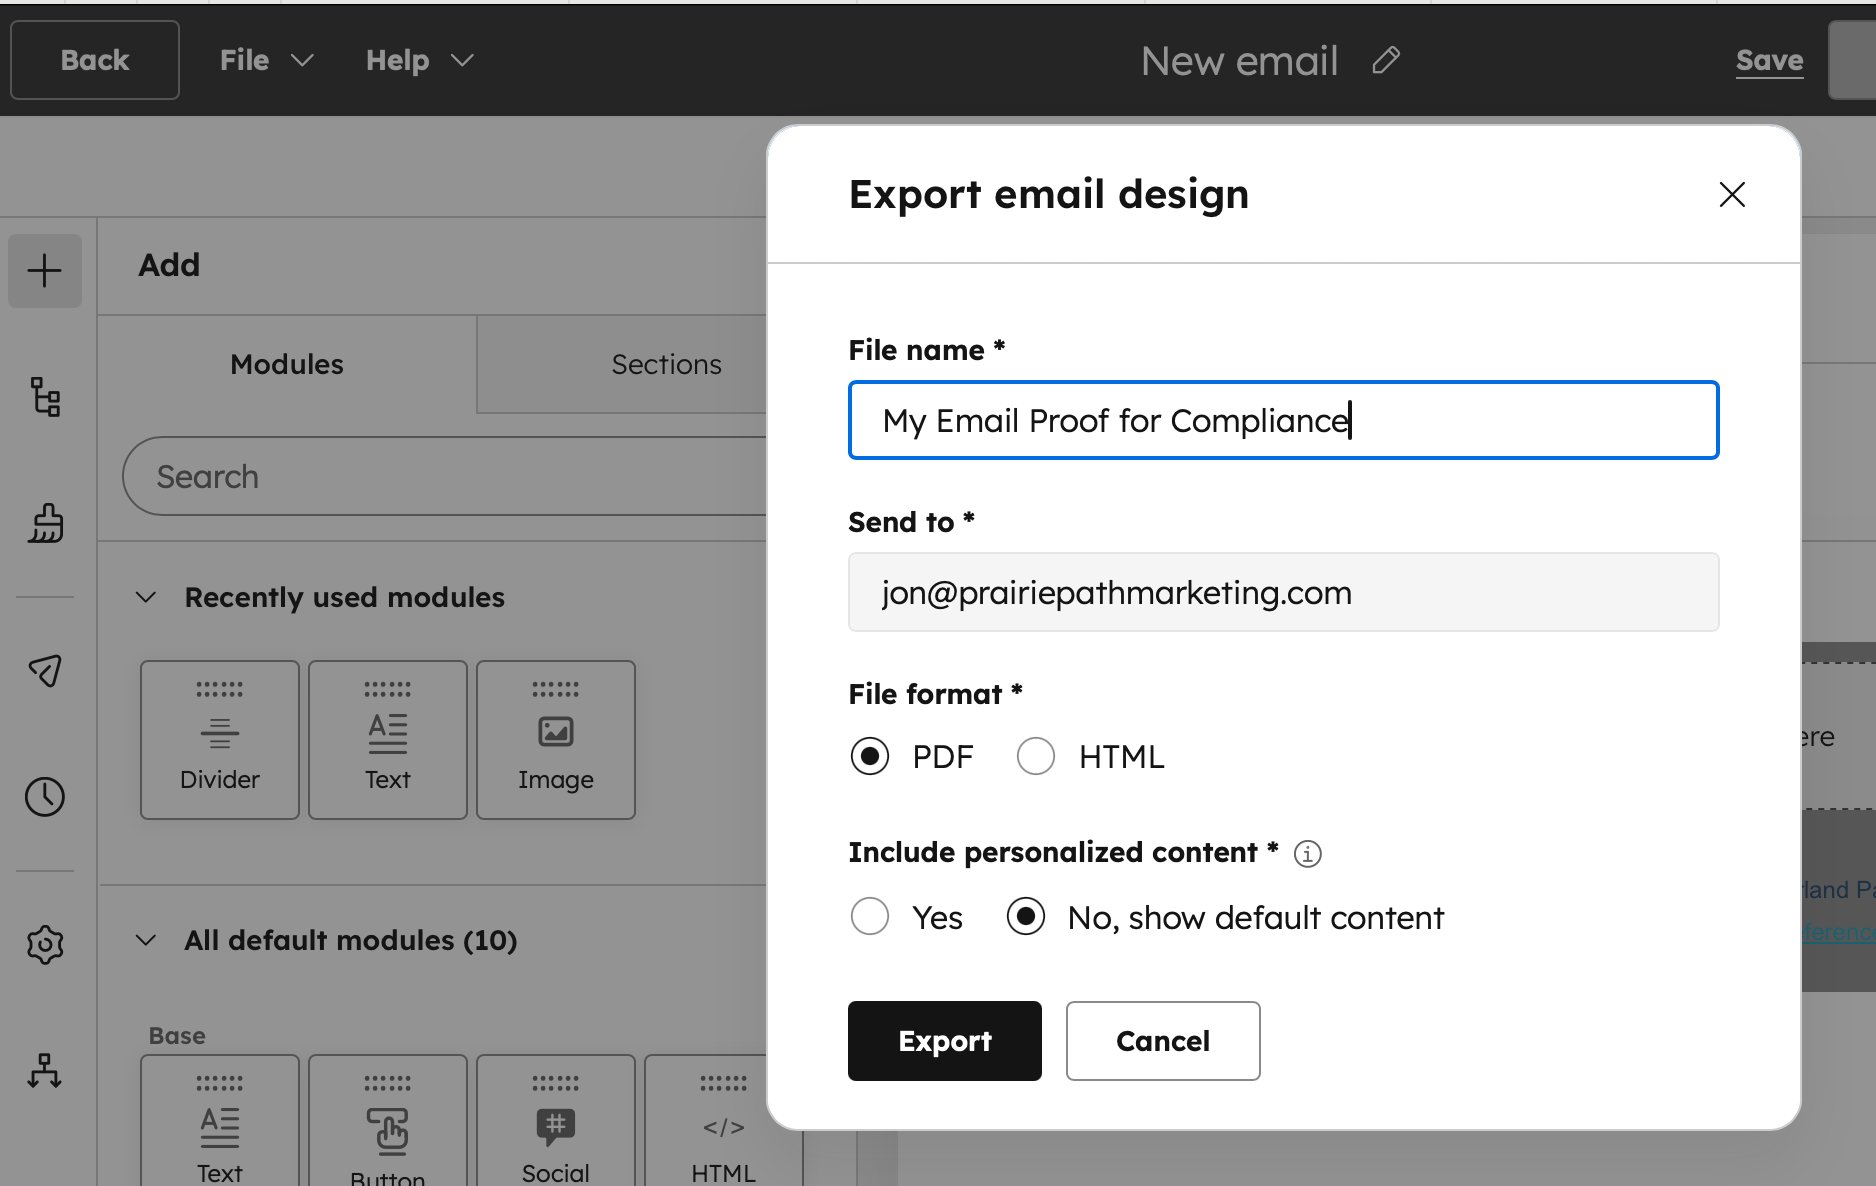Viewport: 1876px width, 1186px height.
Task: Choose the HTML file format radio
Action: point(1036,757)
